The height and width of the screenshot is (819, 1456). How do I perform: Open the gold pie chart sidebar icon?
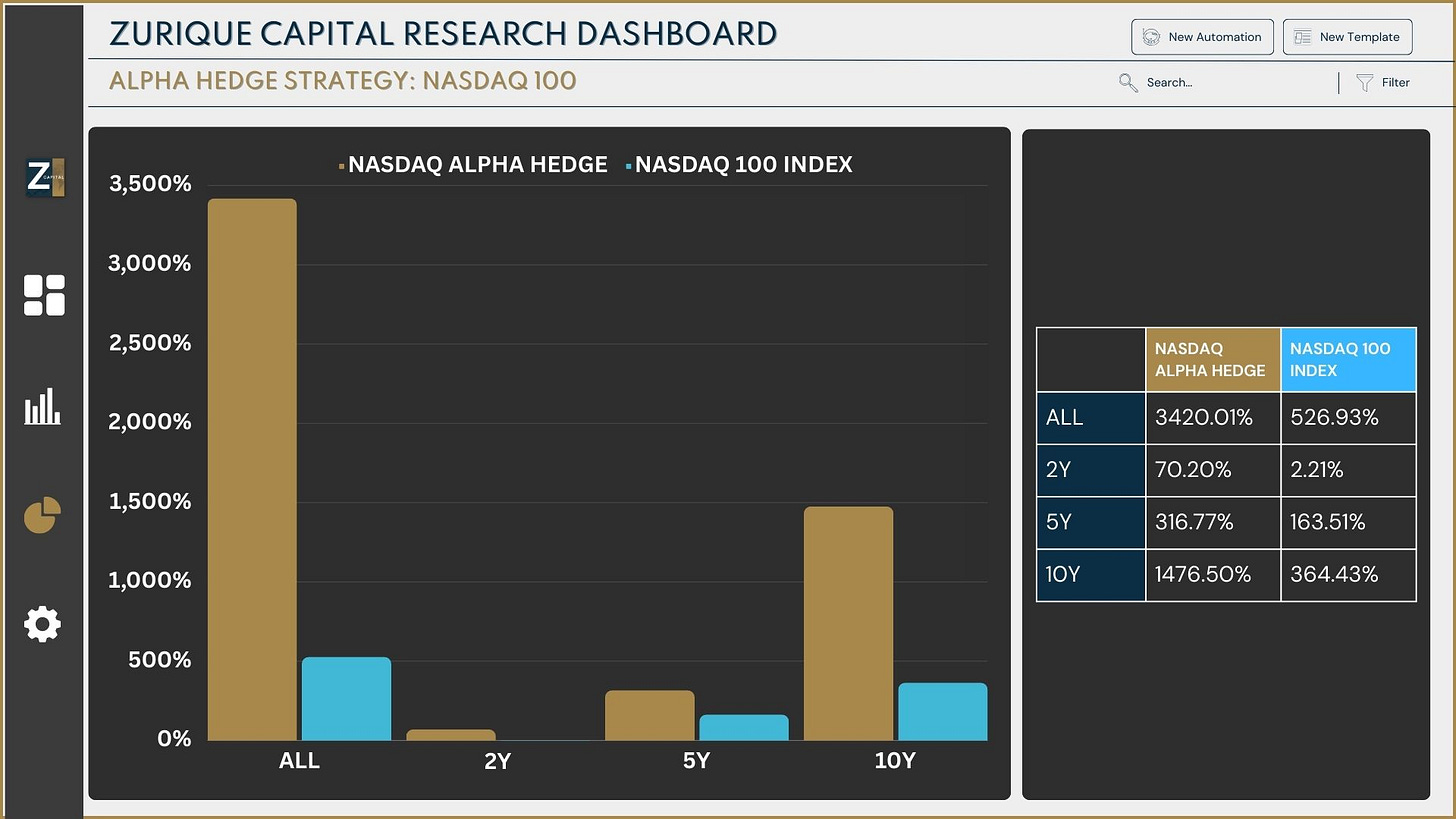[44, 516]
